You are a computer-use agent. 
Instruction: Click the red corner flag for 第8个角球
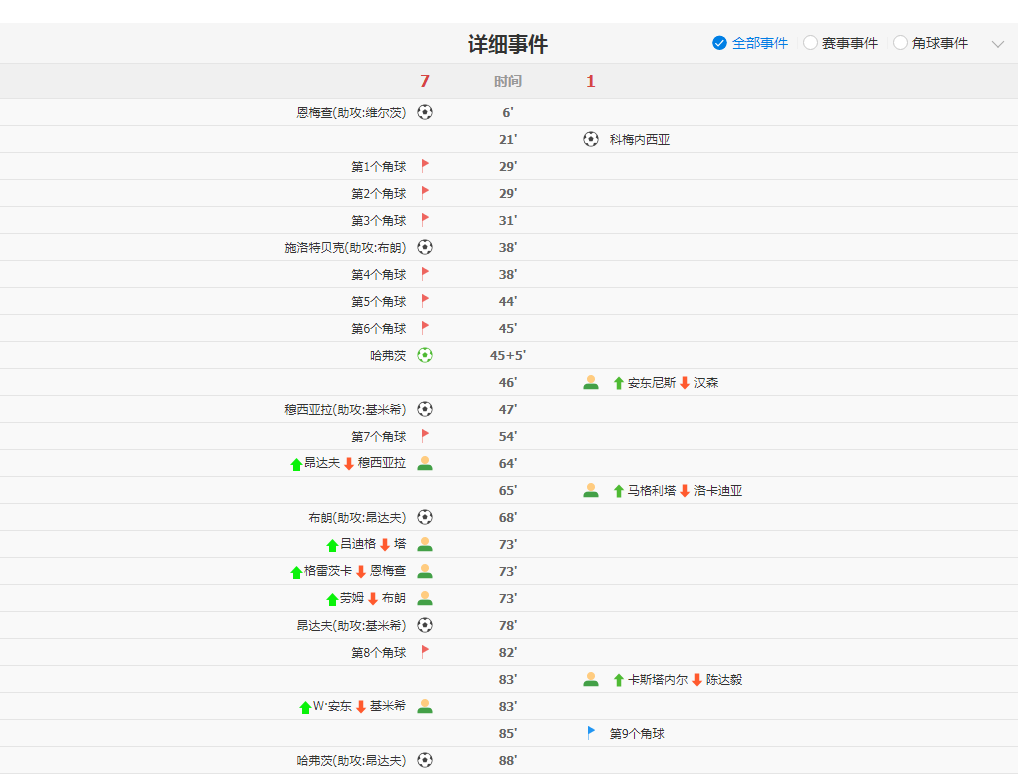click(425, 652)
